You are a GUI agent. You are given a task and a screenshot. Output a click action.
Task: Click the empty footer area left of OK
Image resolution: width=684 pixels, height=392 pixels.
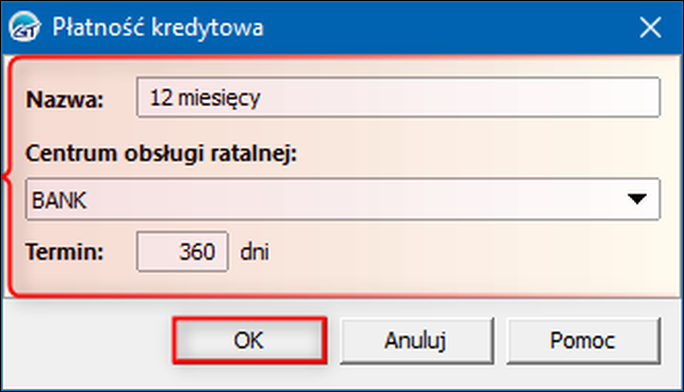pos(87,340)
